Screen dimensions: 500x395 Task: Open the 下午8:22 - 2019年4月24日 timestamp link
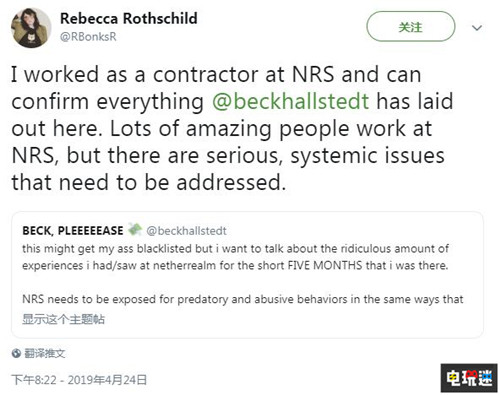[79, 380]
